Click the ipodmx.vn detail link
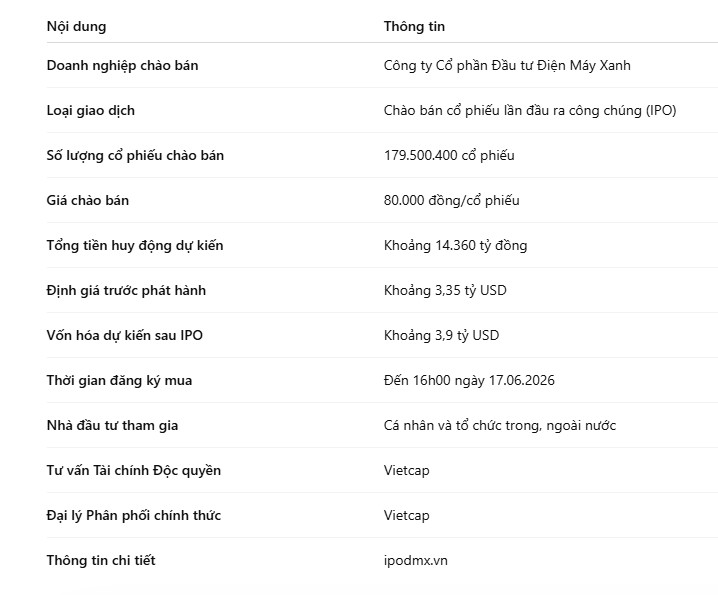Screen dimensions: 718x595 click(x=415, y=560)
